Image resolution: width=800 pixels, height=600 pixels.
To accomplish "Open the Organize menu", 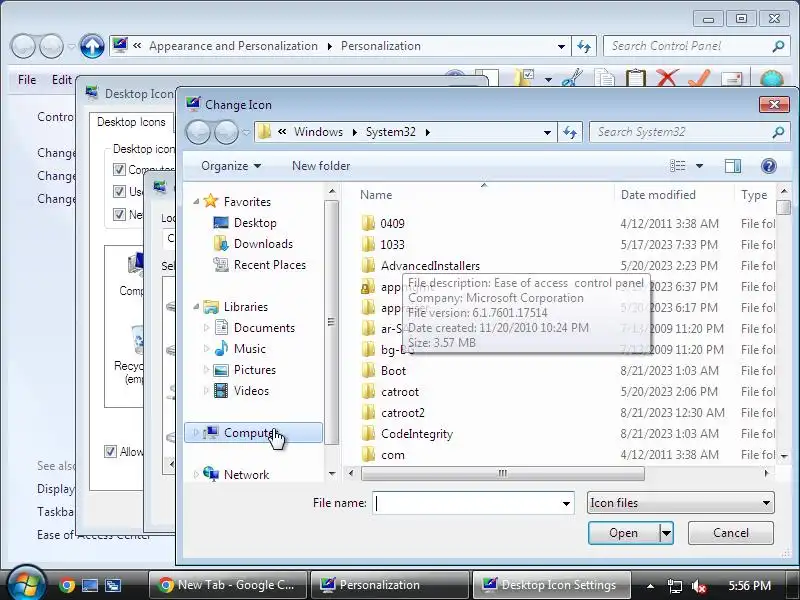I will coord(231,166).
